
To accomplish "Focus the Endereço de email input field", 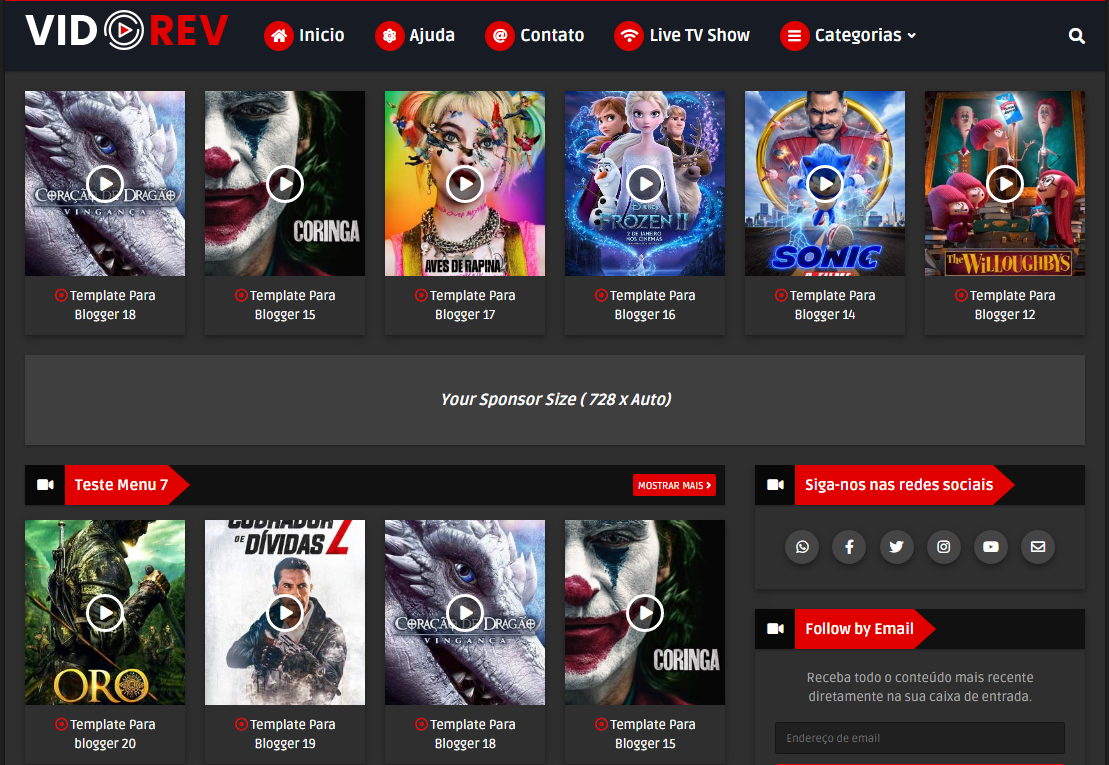I will tap(919, 738).
